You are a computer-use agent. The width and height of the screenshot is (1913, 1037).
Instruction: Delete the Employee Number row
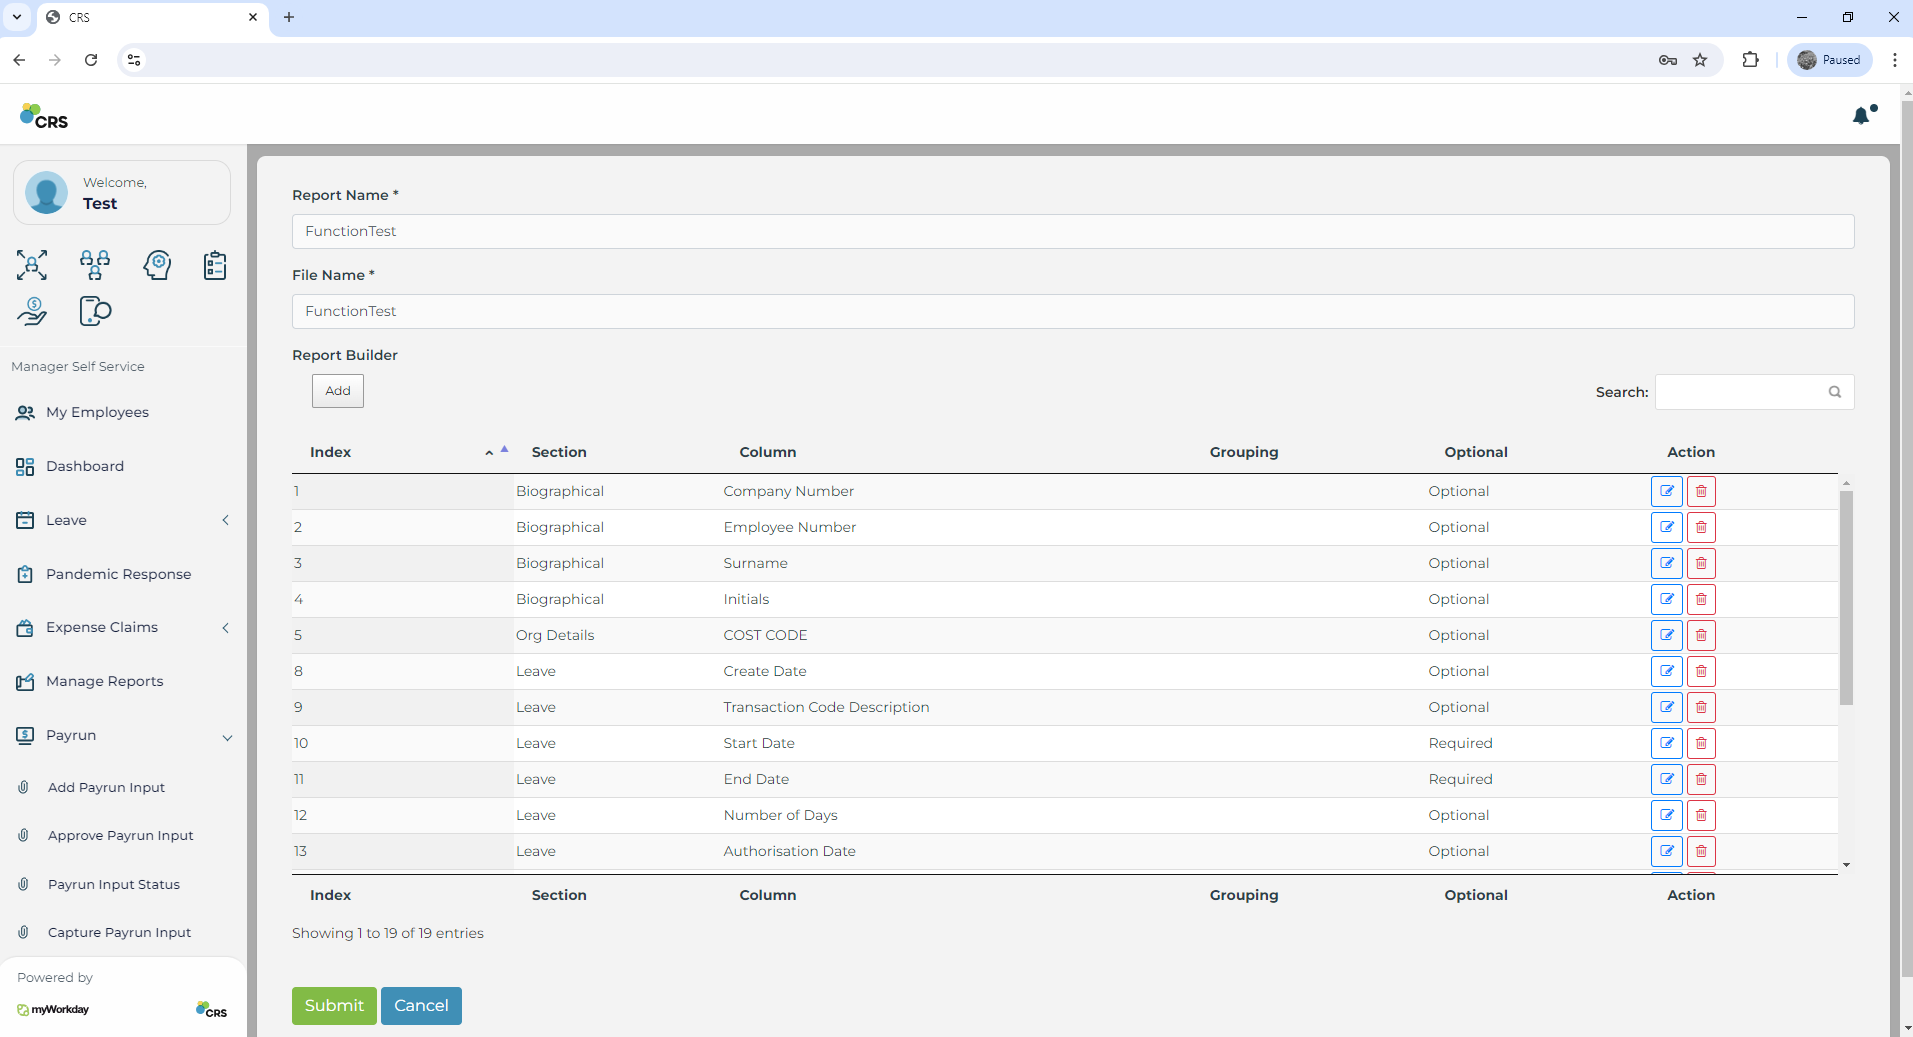click(1701, 527)
